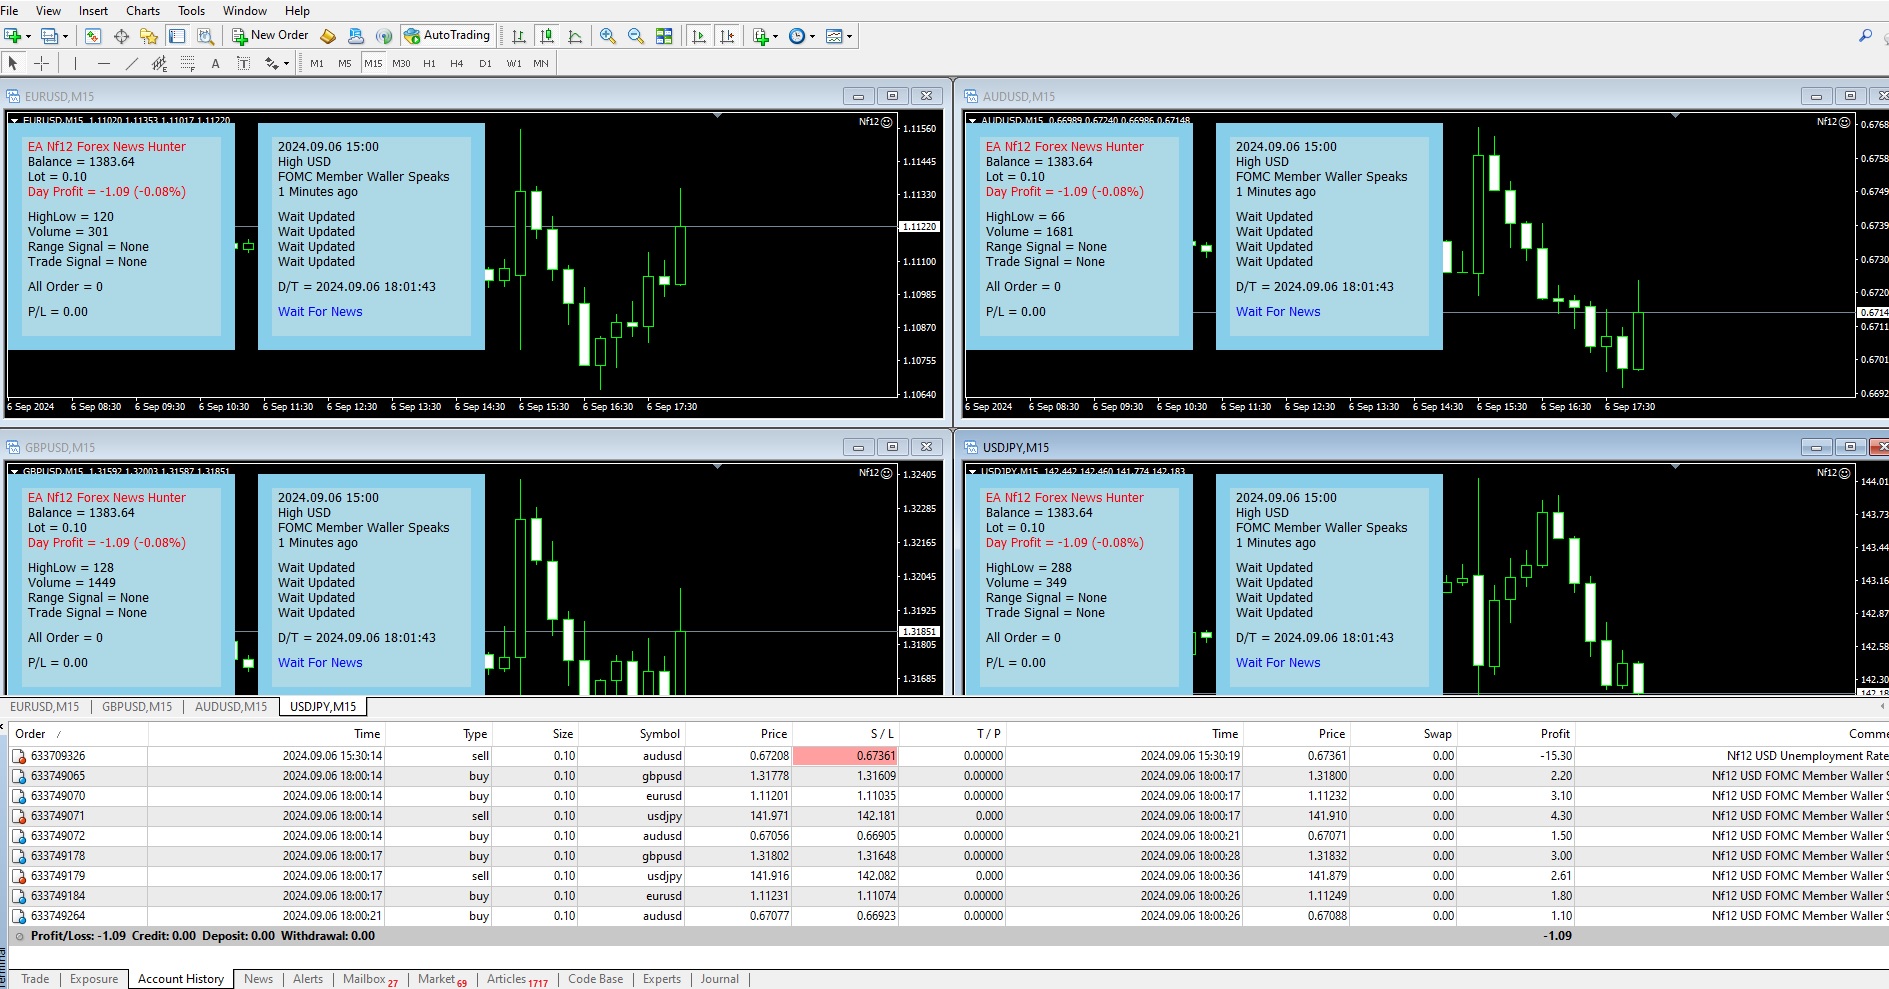The image size is (1889, 989).
Task: Set timeframe to H4
Action: pos(457,63)
